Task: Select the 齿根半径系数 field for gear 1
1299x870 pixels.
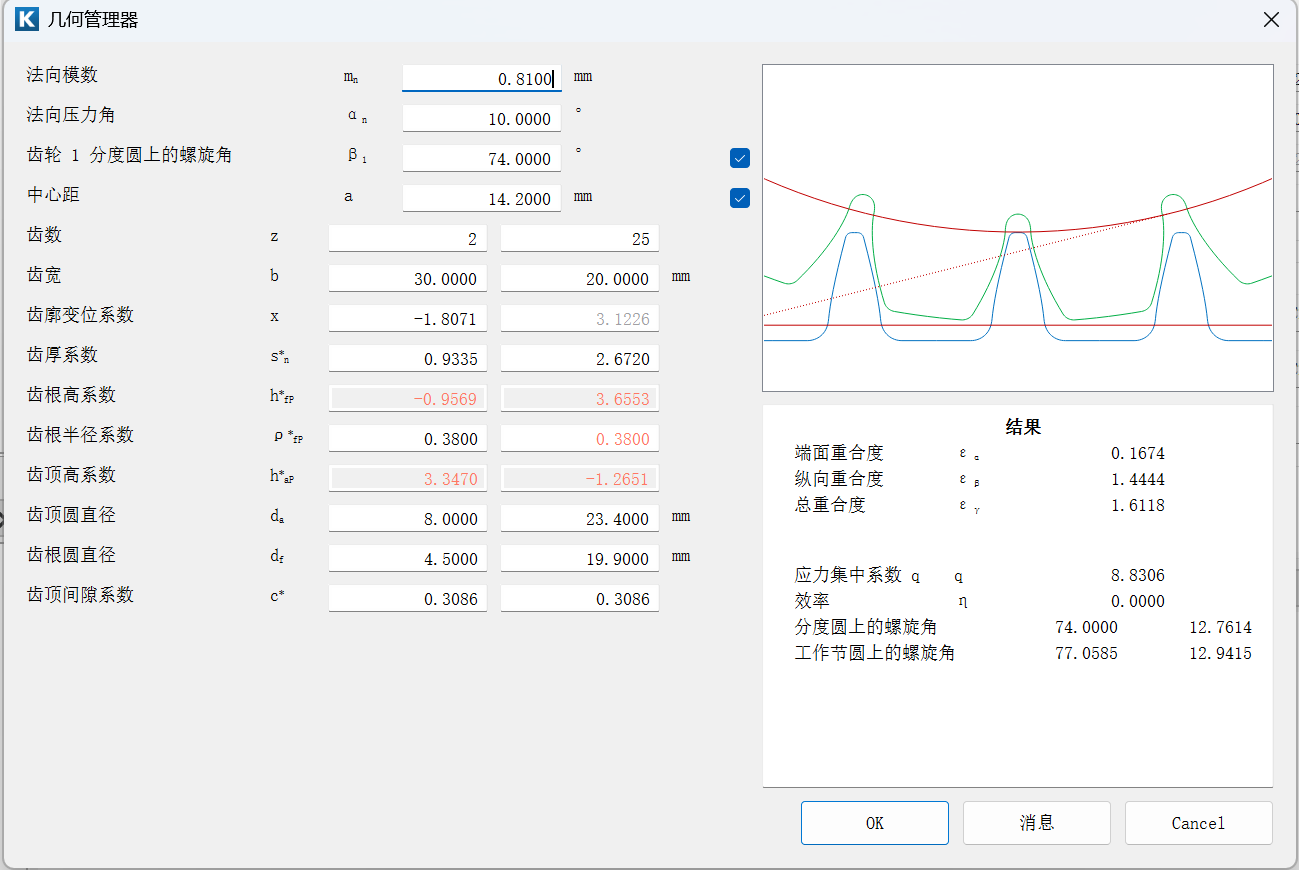Action: click(407, 438)
